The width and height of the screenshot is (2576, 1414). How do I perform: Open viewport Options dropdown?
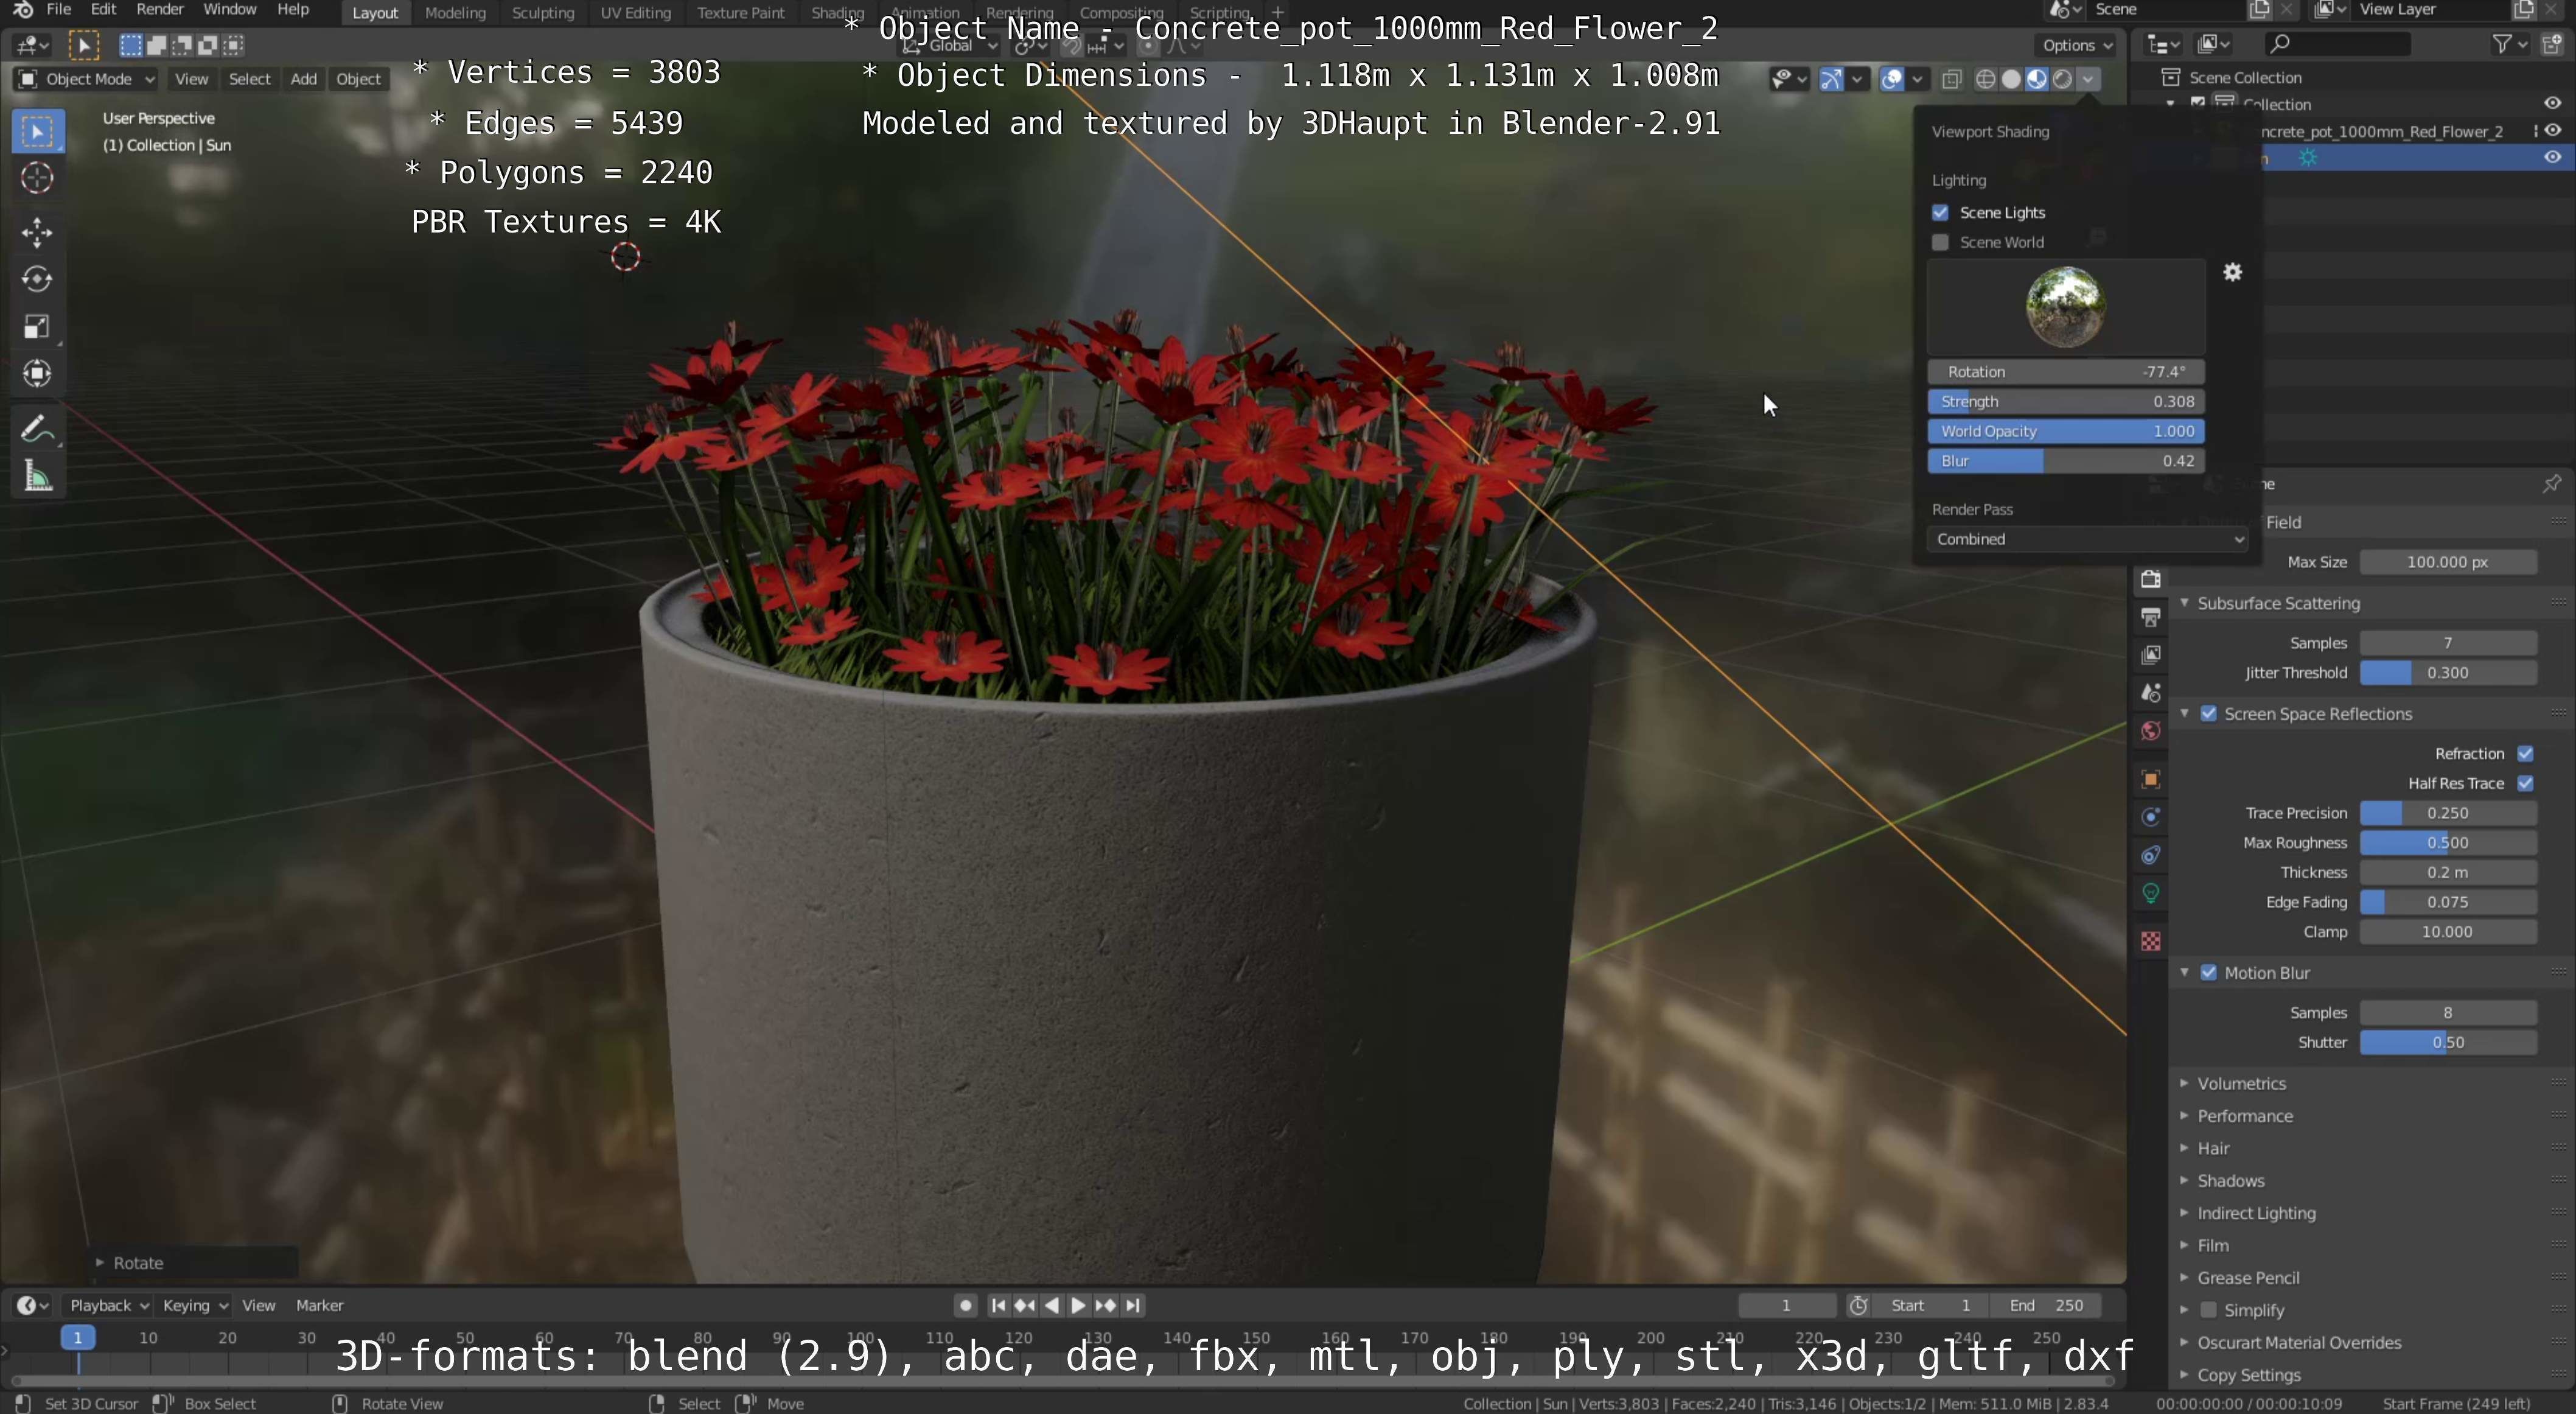(x=2077, y=45)
